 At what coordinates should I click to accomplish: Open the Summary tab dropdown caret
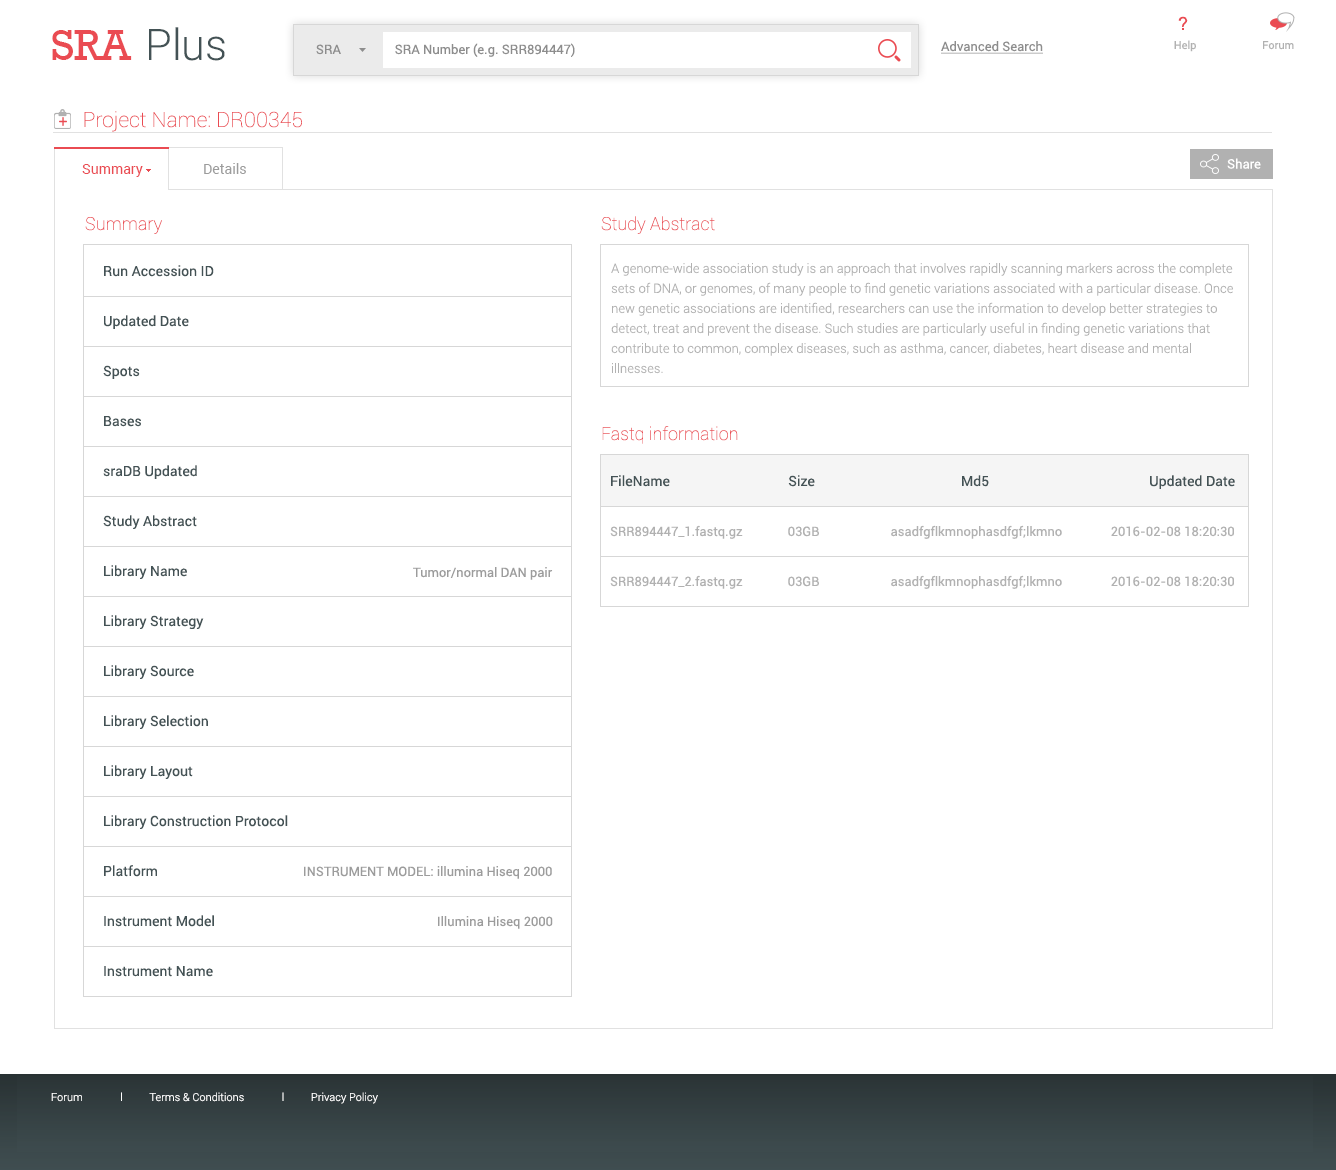[x=149, y=171]
